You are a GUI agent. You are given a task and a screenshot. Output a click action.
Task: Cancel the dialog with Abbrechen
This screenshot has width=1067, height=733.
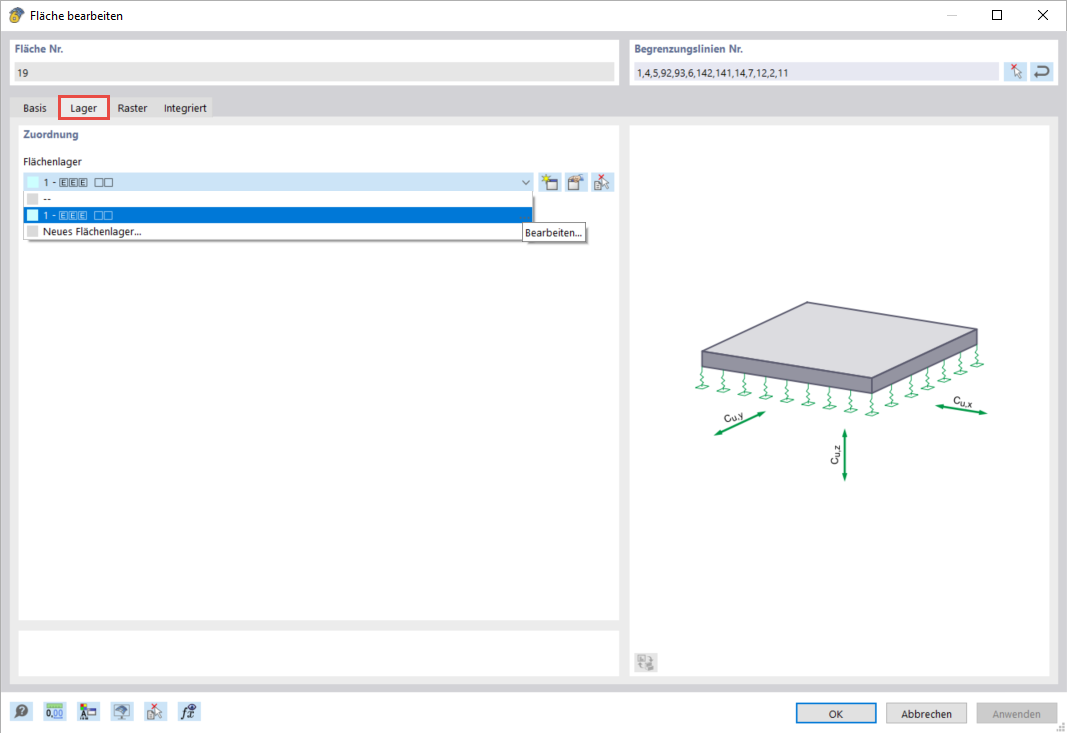(x=926, y=713)
